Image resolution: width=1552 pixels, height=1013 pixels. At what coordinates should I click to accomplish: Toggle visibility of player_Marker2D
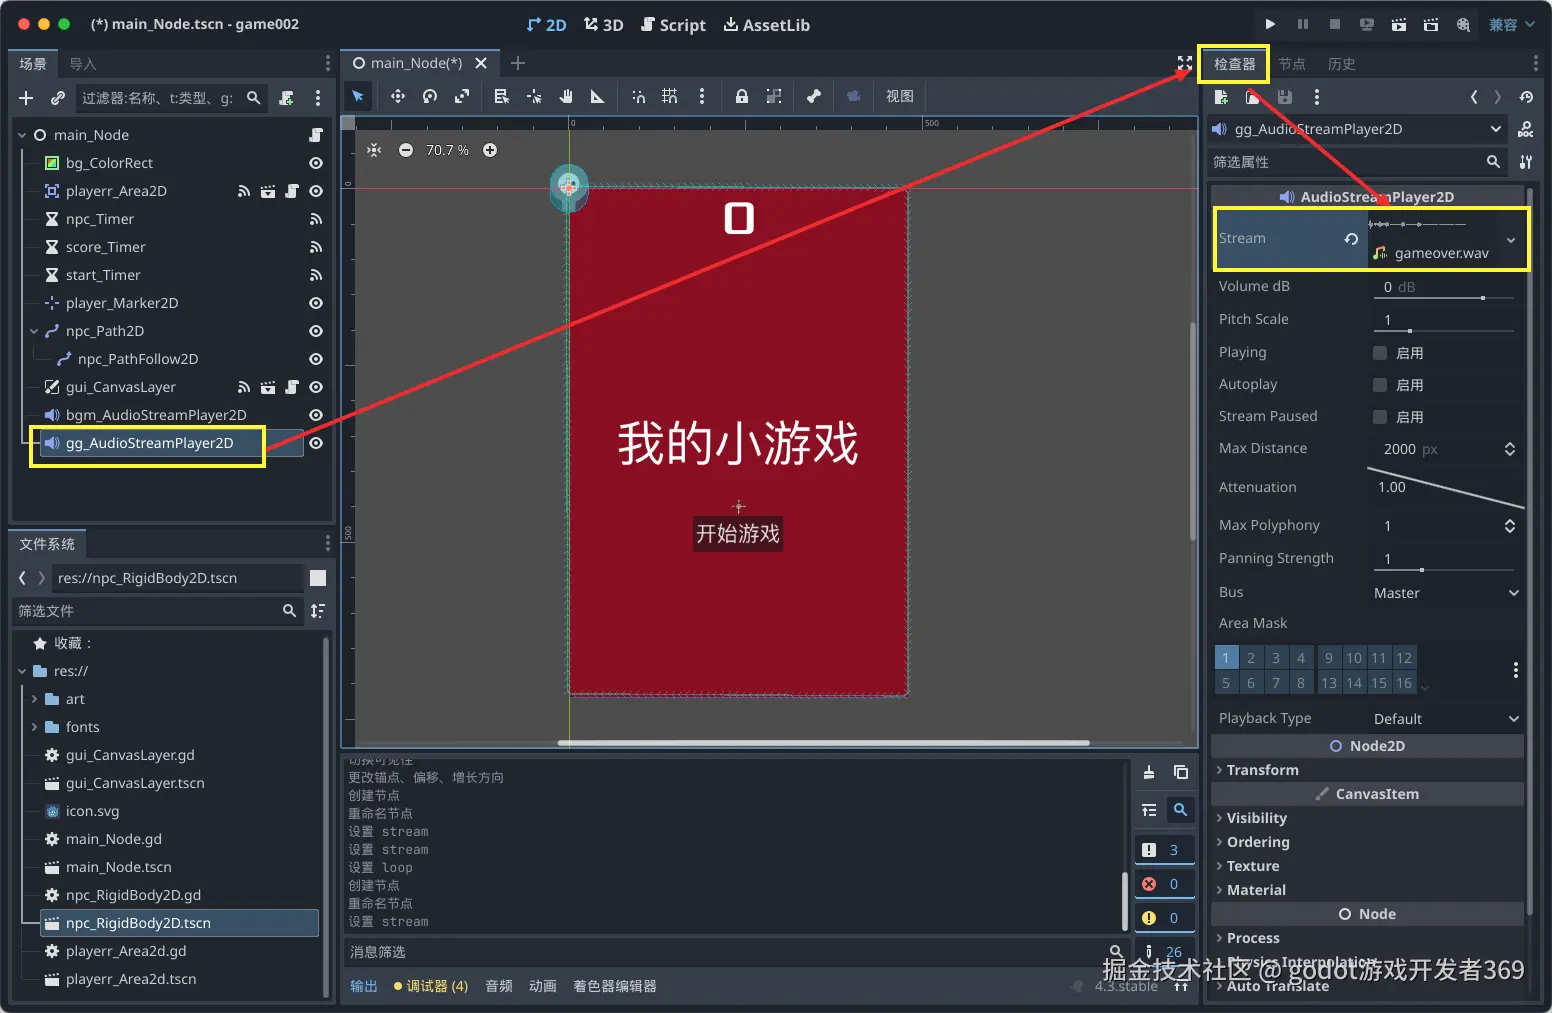pos(316,303)
